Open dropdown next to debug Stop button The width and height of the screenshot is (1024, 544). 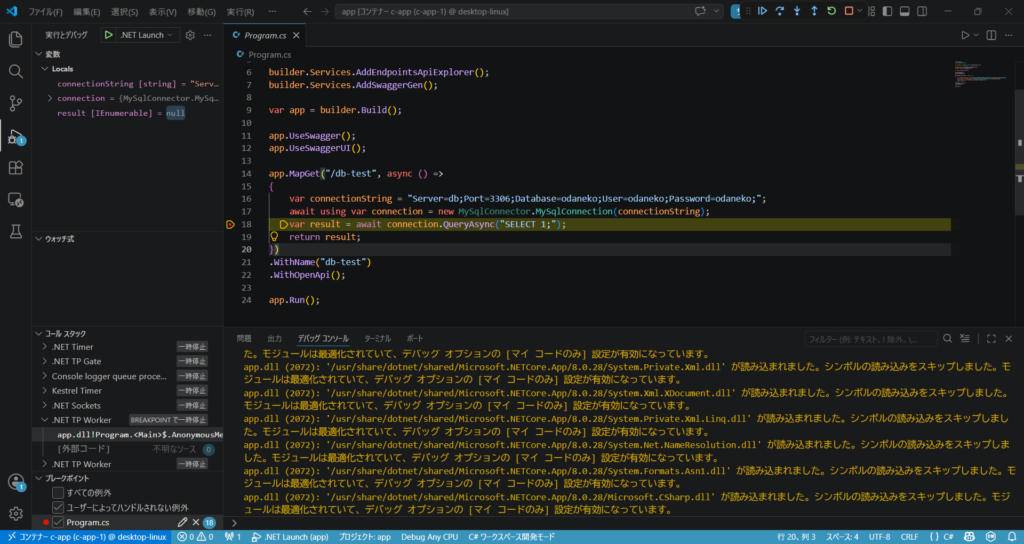[859, 11]
